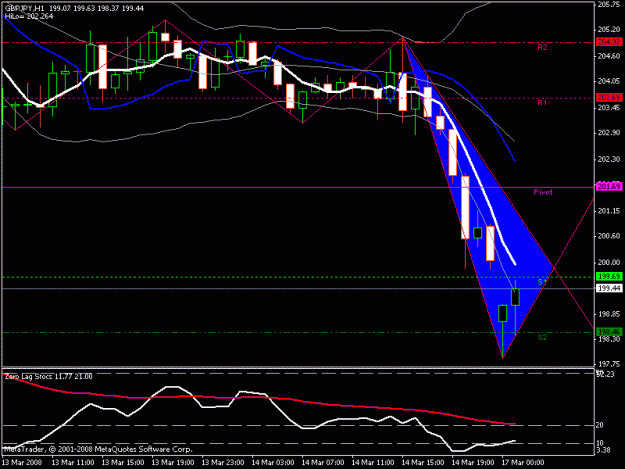Click the GBPJPY,H1 symbol header text
Screen dimensions: 625x469
coord(24,8)
